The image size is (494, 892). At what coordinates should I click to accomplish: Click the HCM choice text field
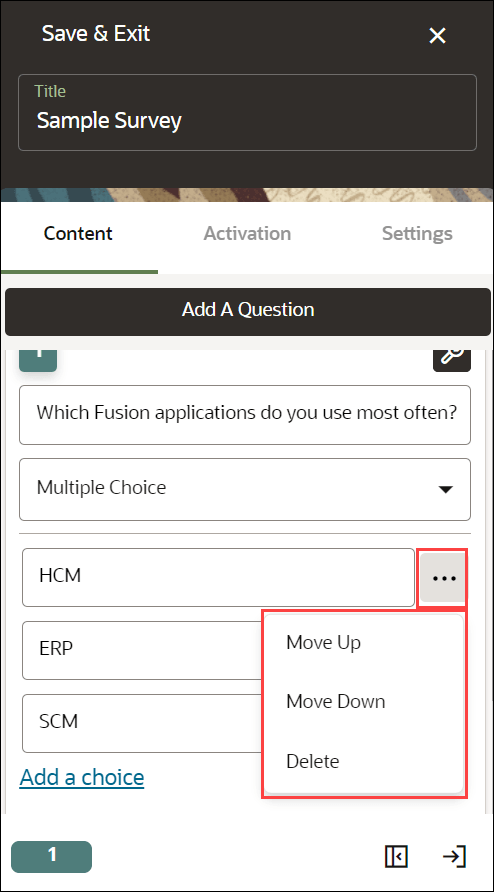point(219,577)
